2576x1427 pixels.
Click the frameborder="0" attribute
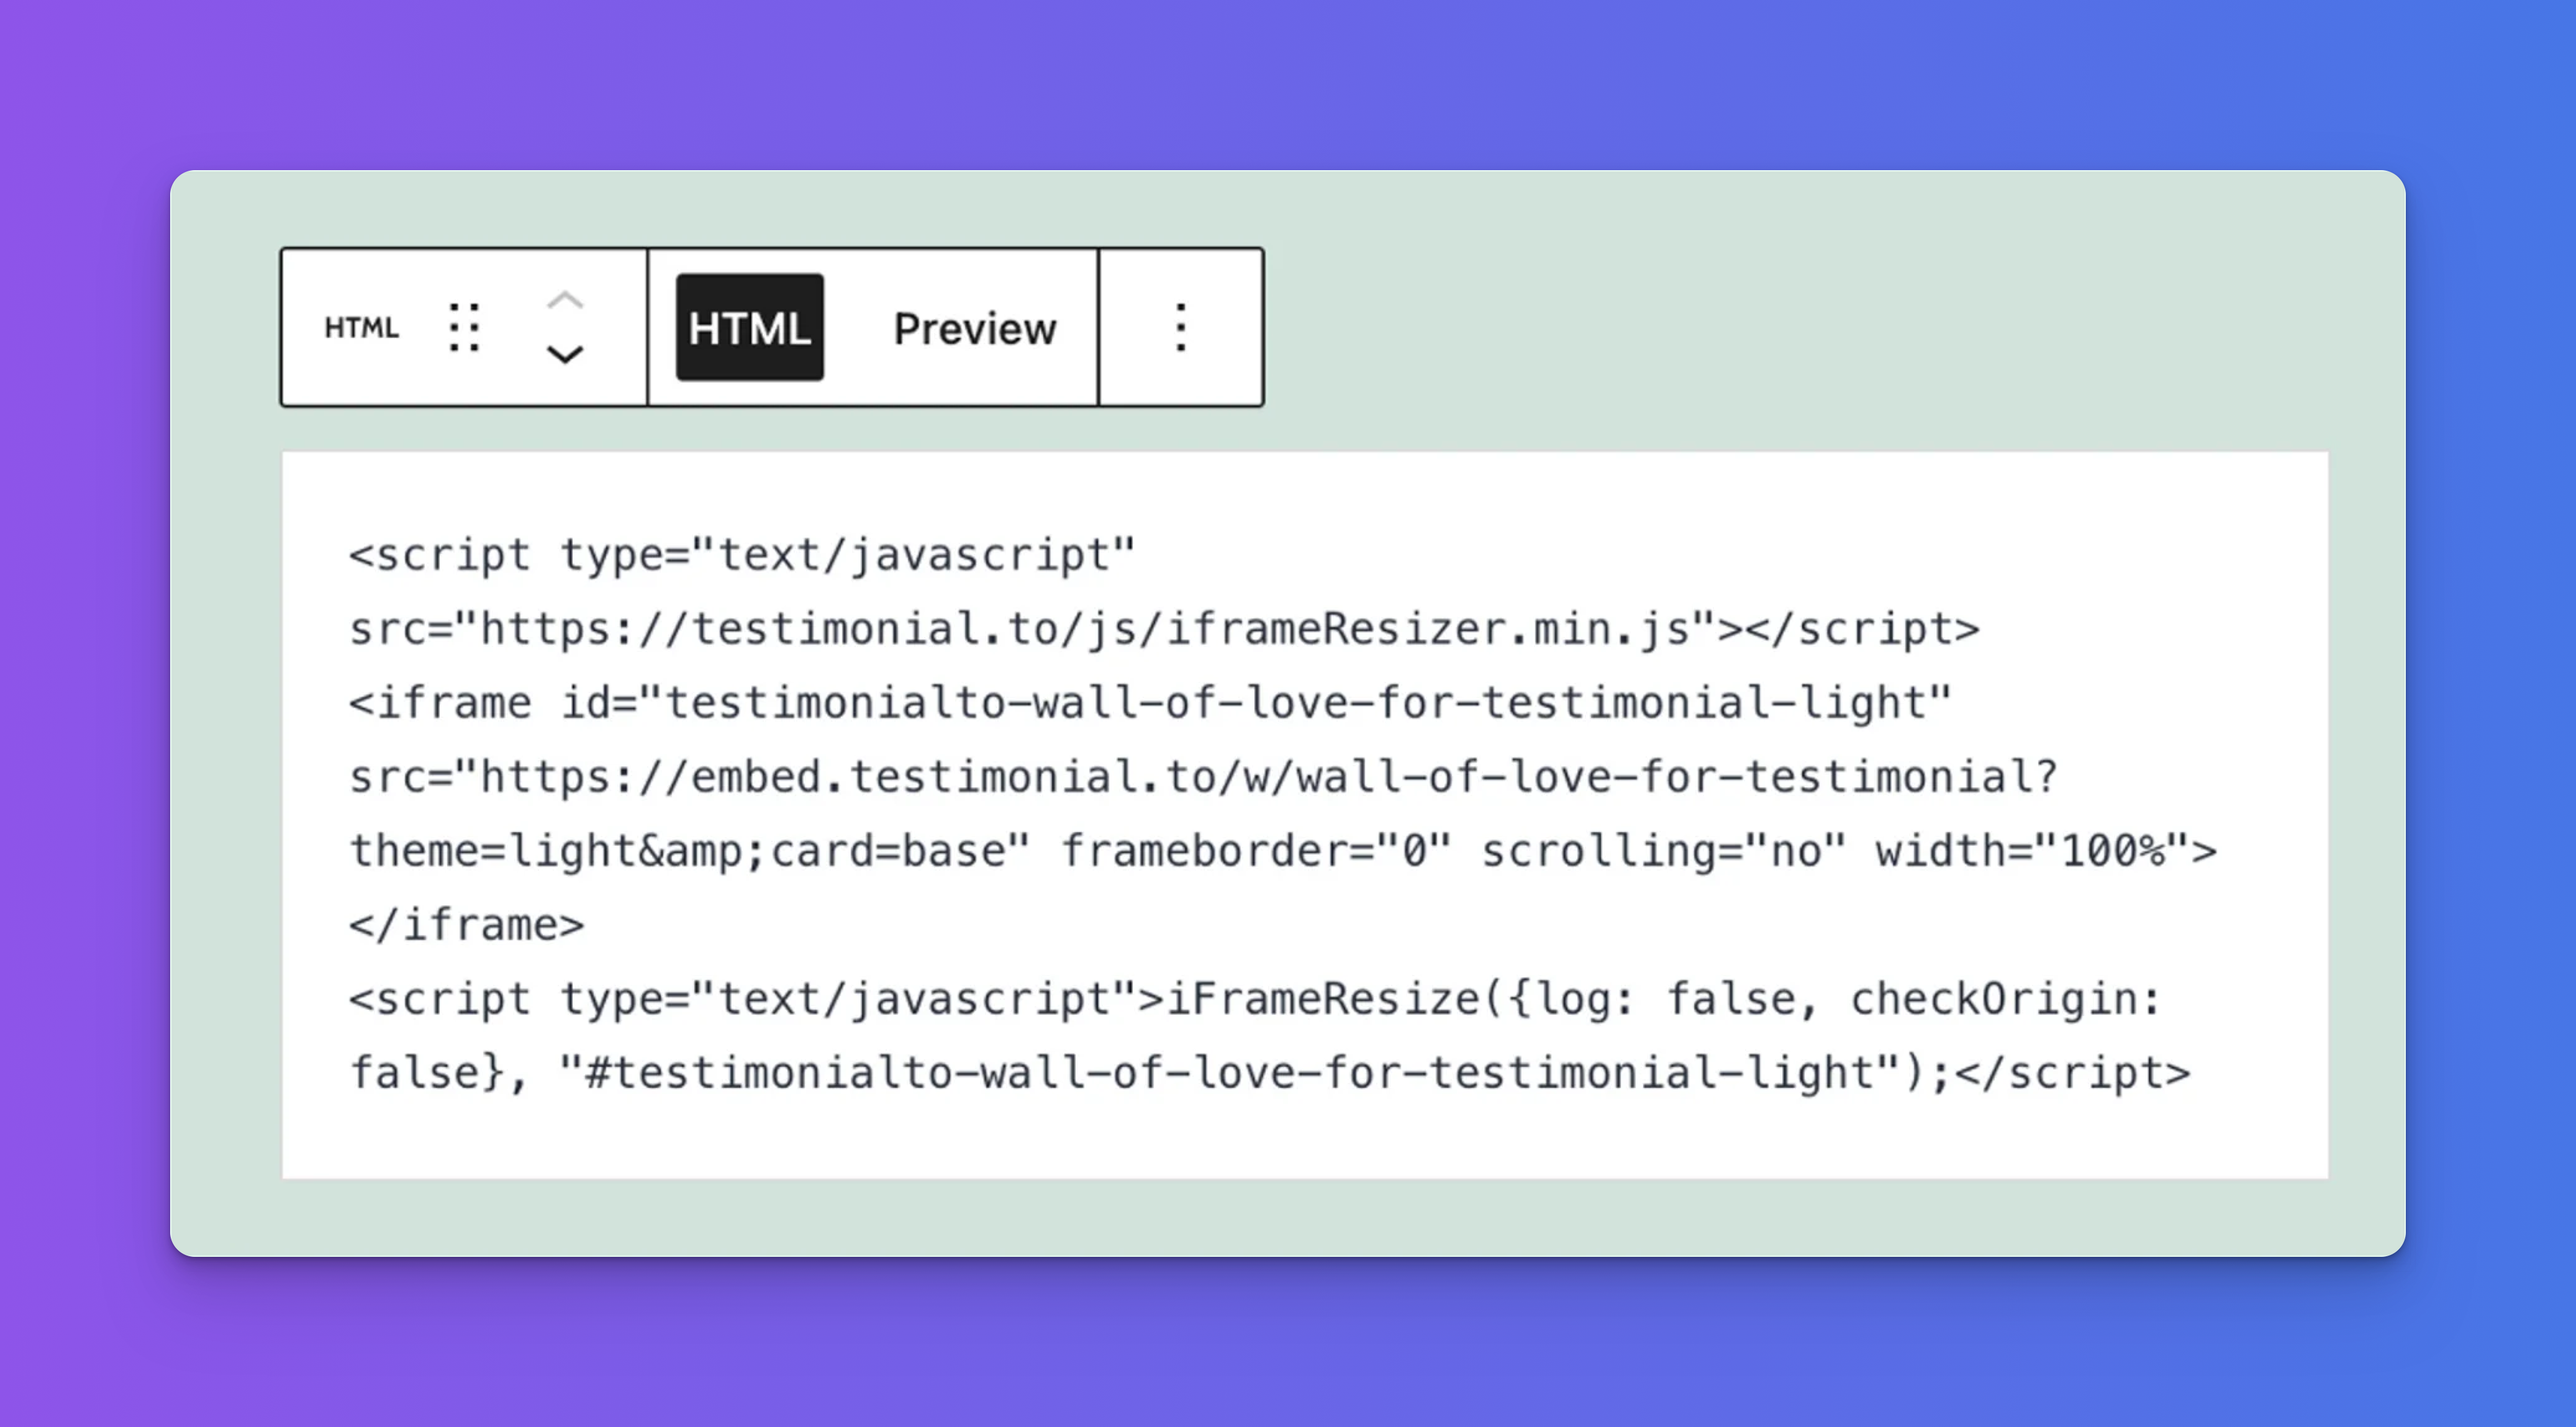point(1255,851)
